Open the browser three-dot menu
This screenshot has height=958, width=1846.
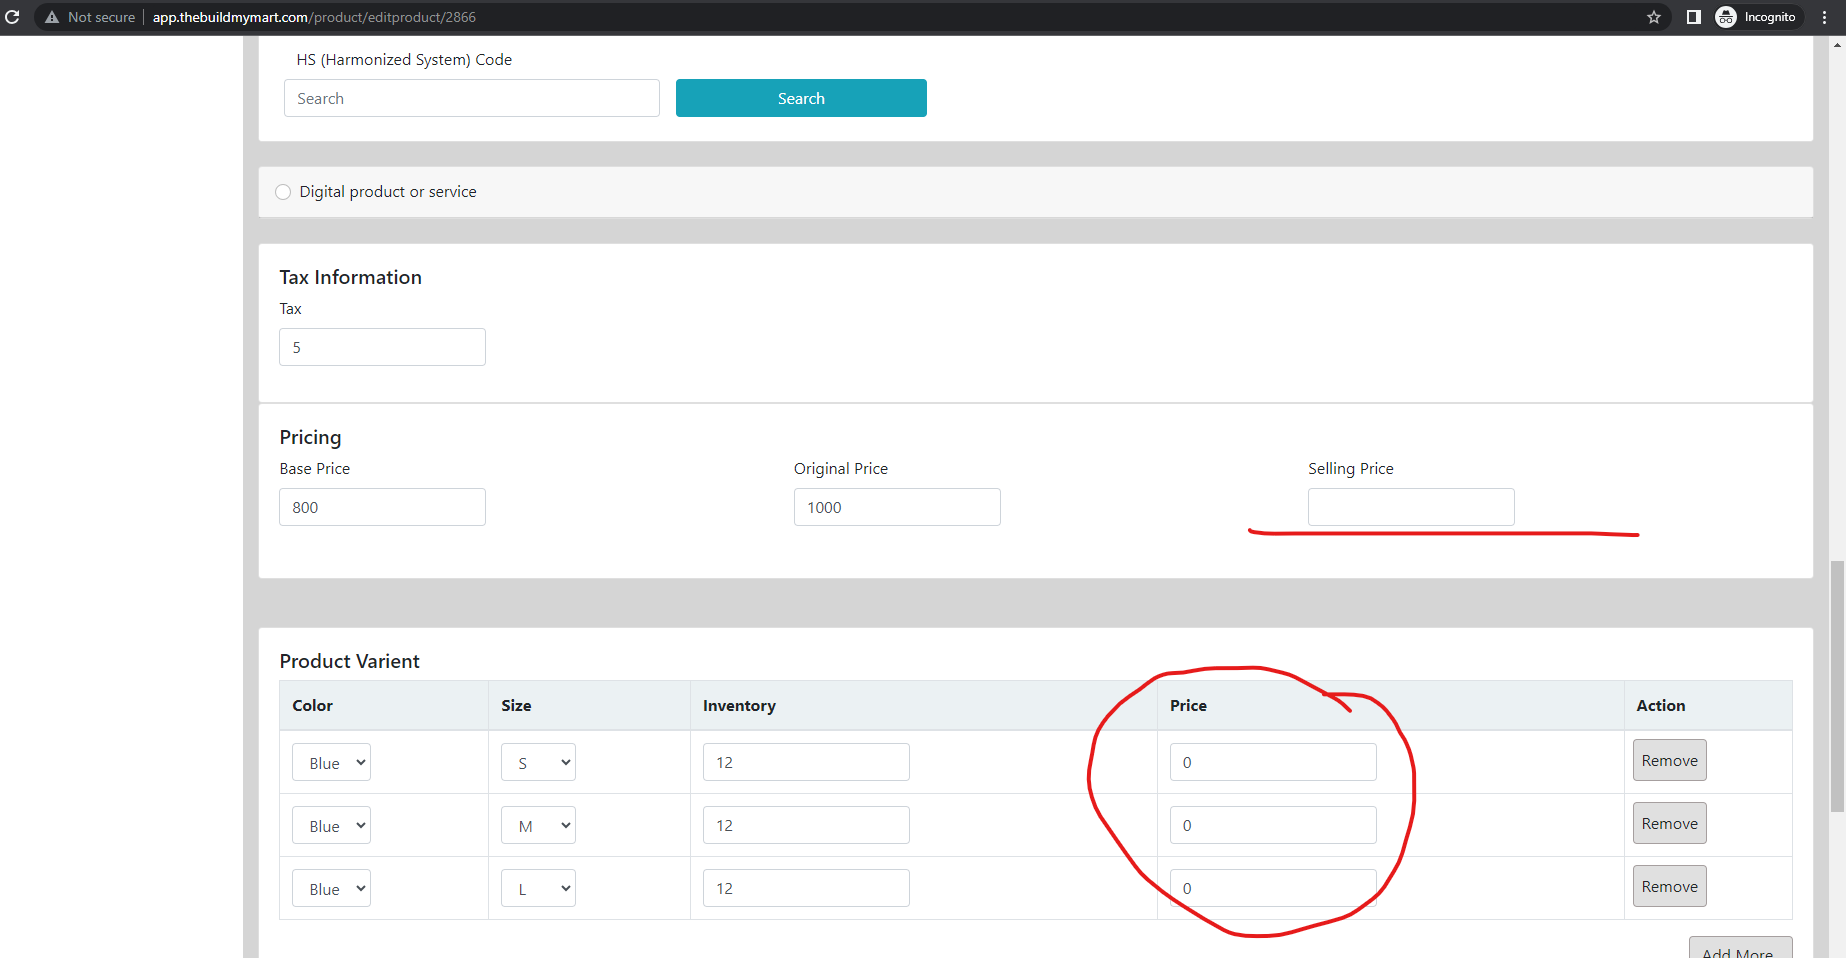(1825, 17)
